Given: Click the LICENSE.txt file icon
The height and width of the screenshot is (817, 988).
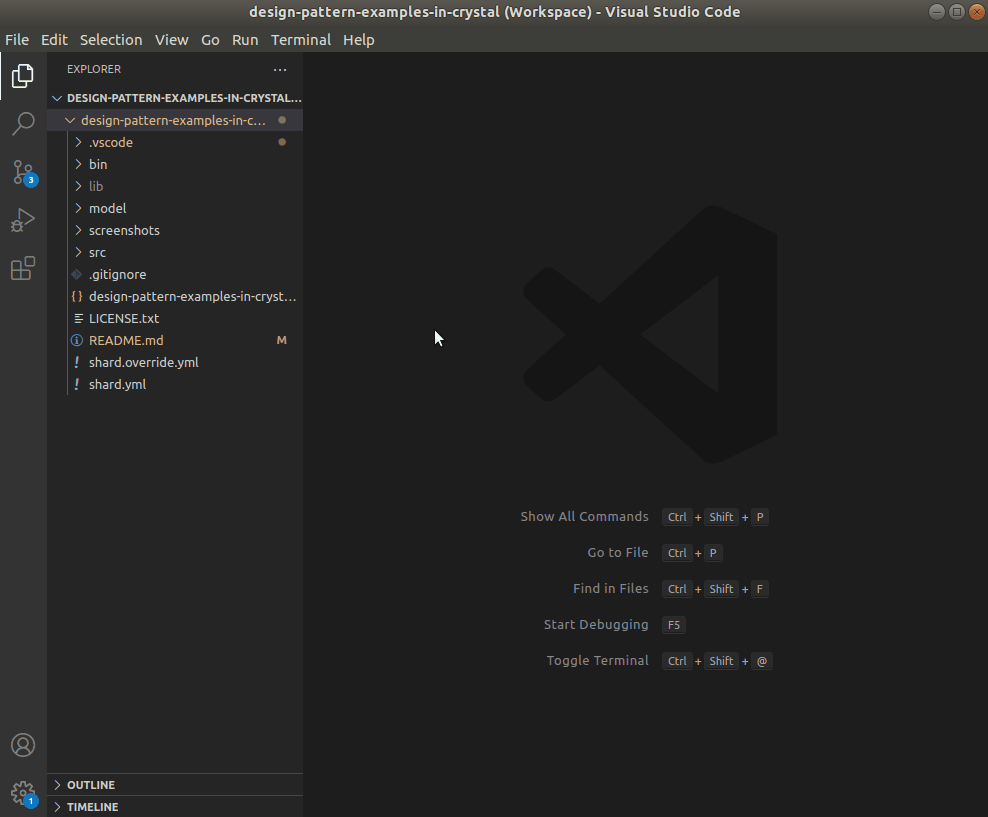Looking at the screenshot, I should pyautogui.click(x=78, y=319).
